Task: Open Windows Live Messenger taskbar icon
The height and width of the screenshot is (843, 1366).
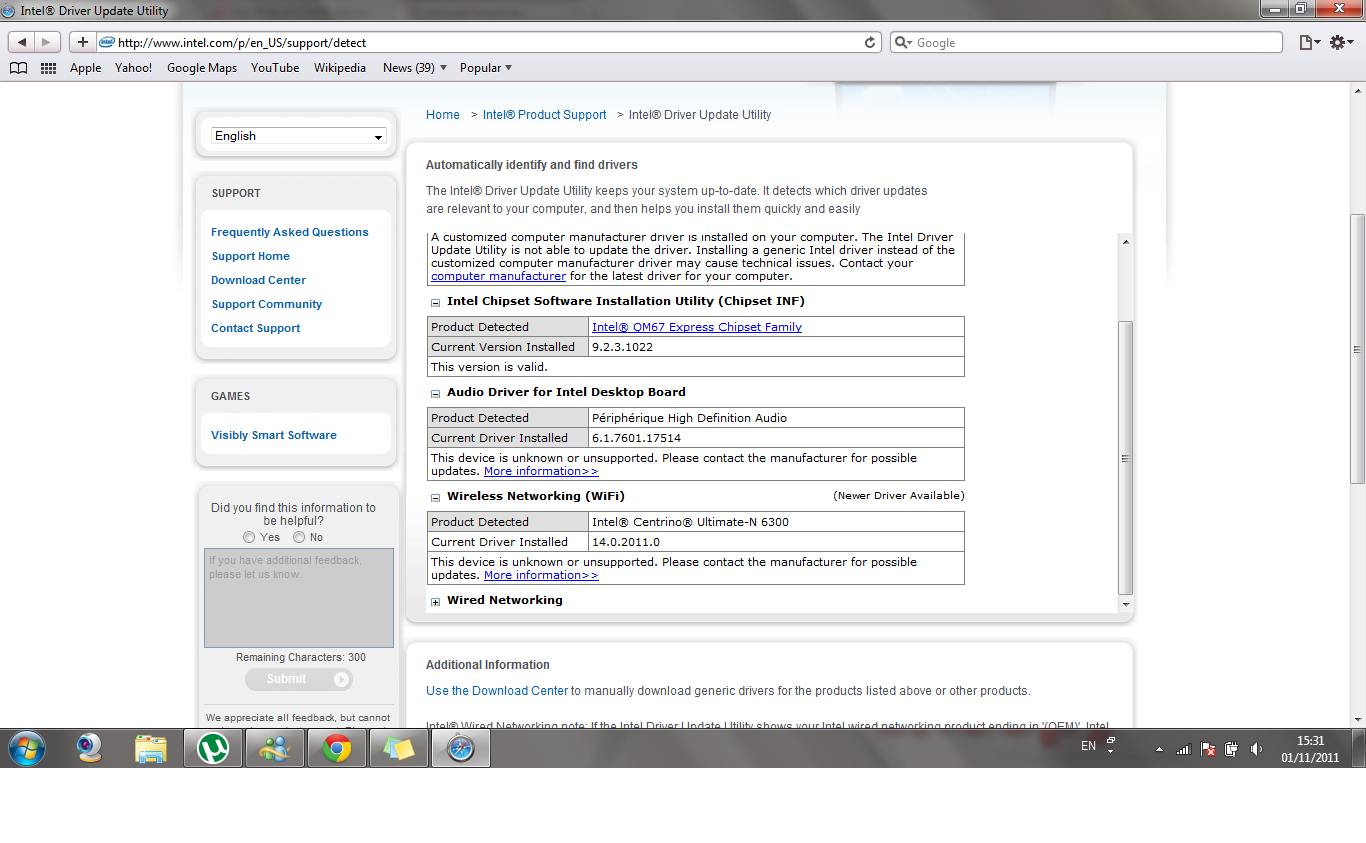Action: [x=275, y=748]
